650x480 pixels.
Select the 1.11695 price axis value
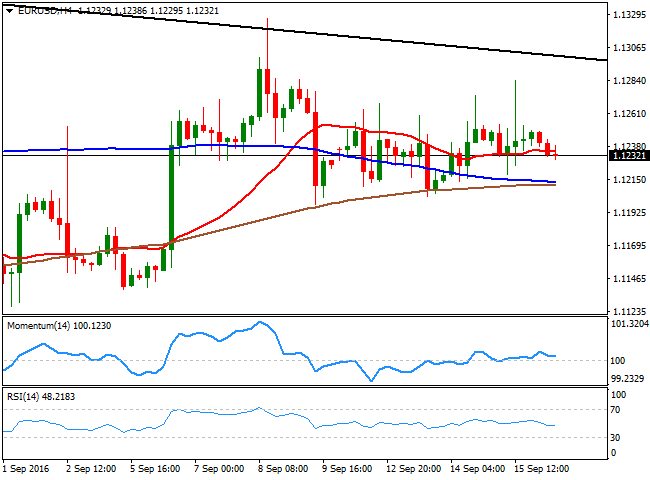pyautogui.click(x=629, y=246)
